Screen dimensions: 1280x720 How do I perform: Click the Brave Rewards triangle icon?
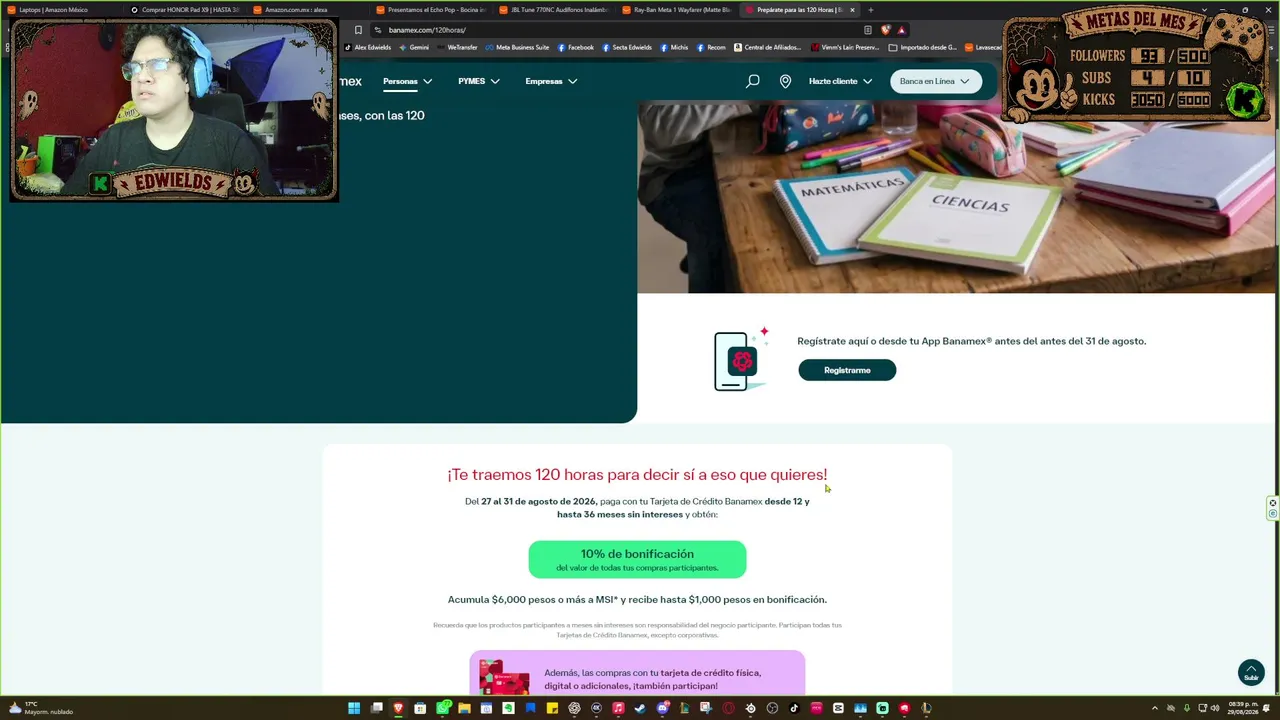point(901,30)
